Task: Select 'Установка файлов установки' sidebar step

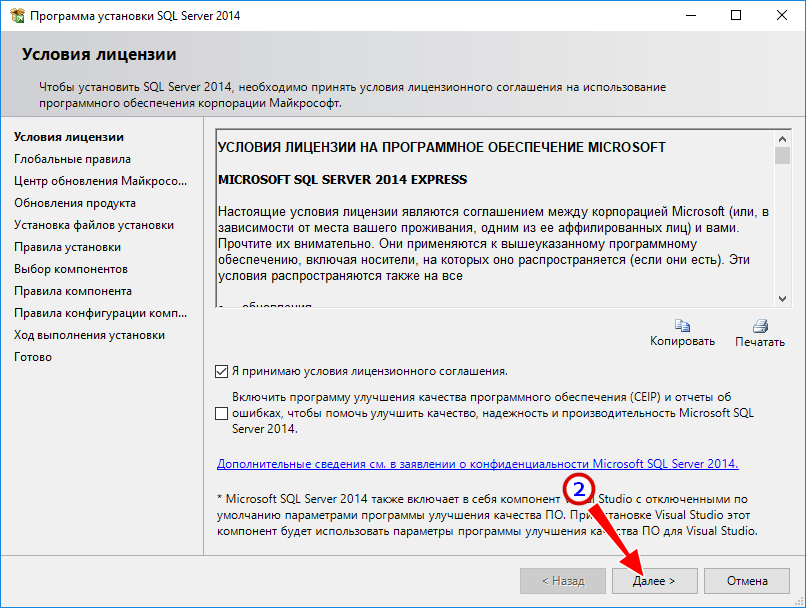Action: pos(94,225)
